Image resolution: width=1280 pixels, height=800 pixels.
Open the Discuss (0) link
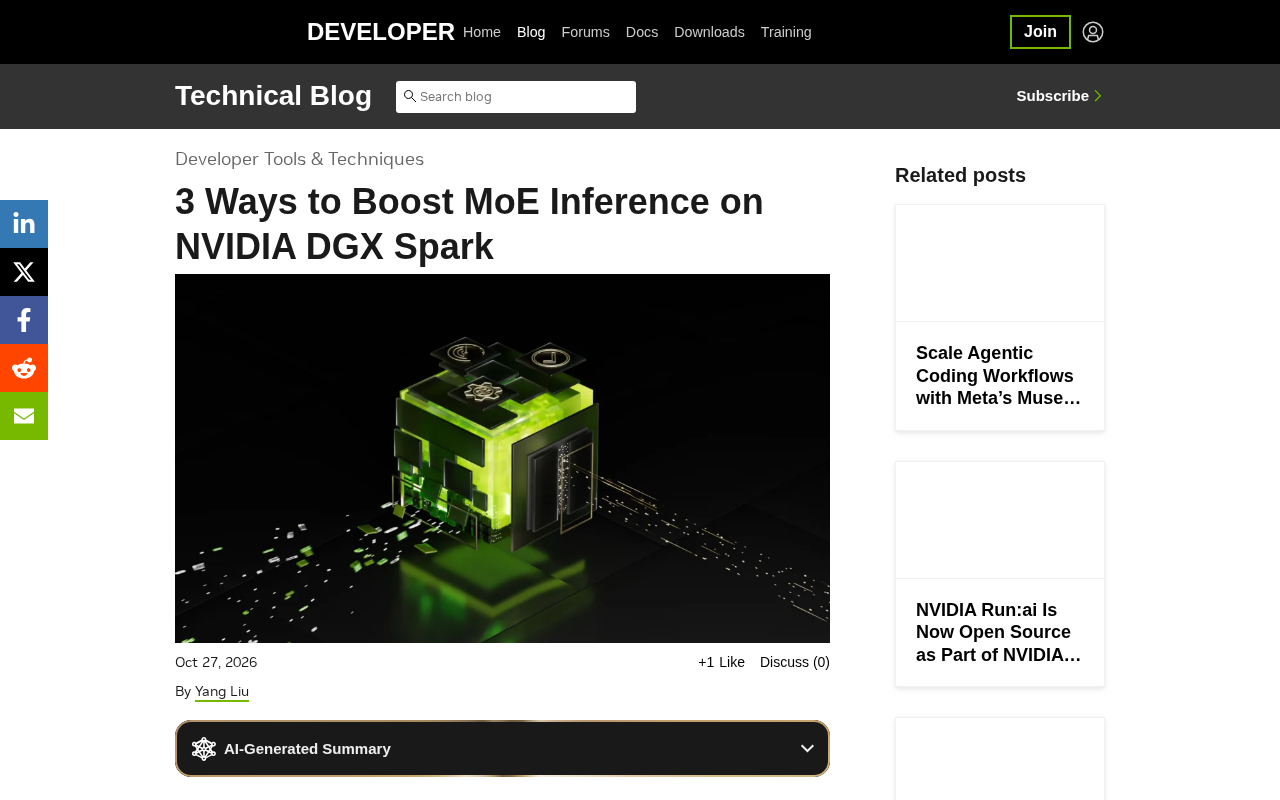pyautogui.click(x=795, y=662)
